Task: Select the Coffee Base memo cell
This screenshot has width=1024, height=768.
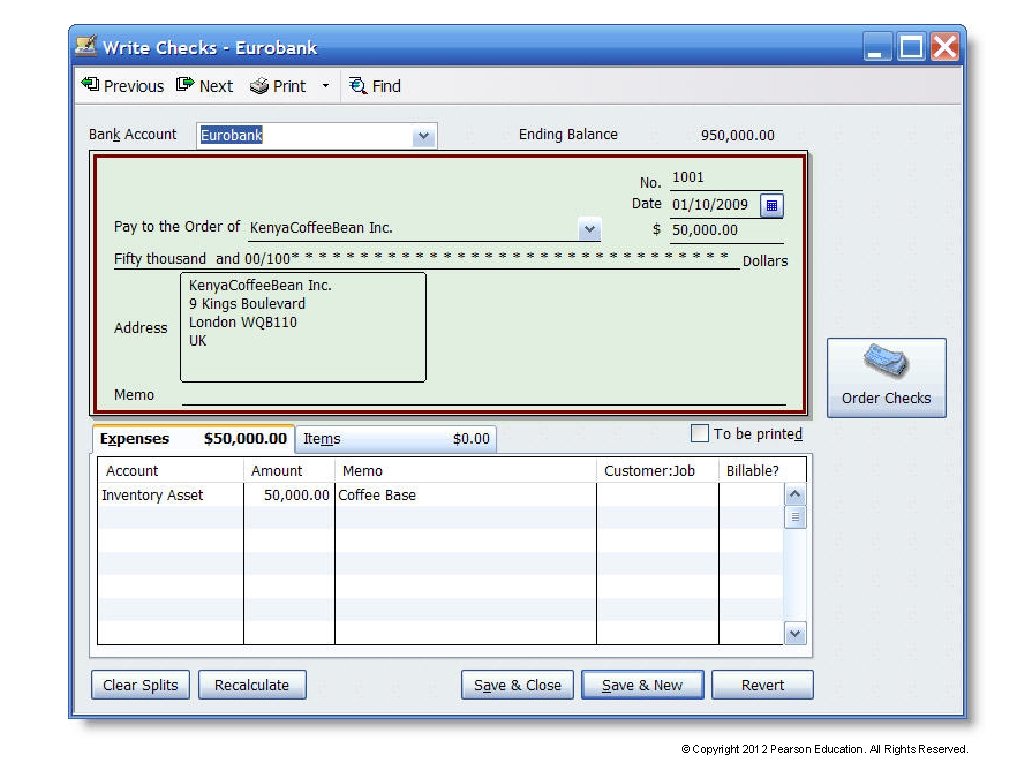Action: 465,495
